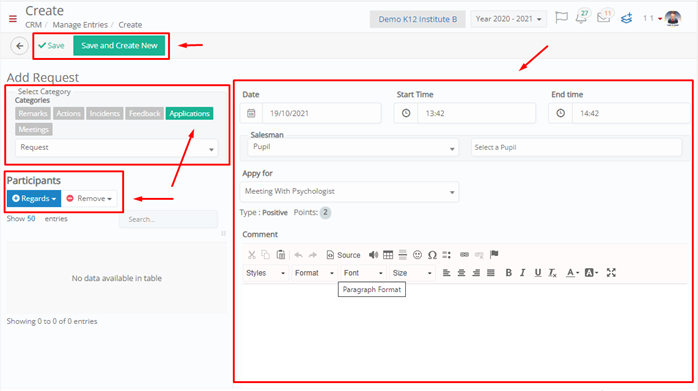Toggle Source view in editor
The width and height of the screenshot is (698, 391).
343,255
